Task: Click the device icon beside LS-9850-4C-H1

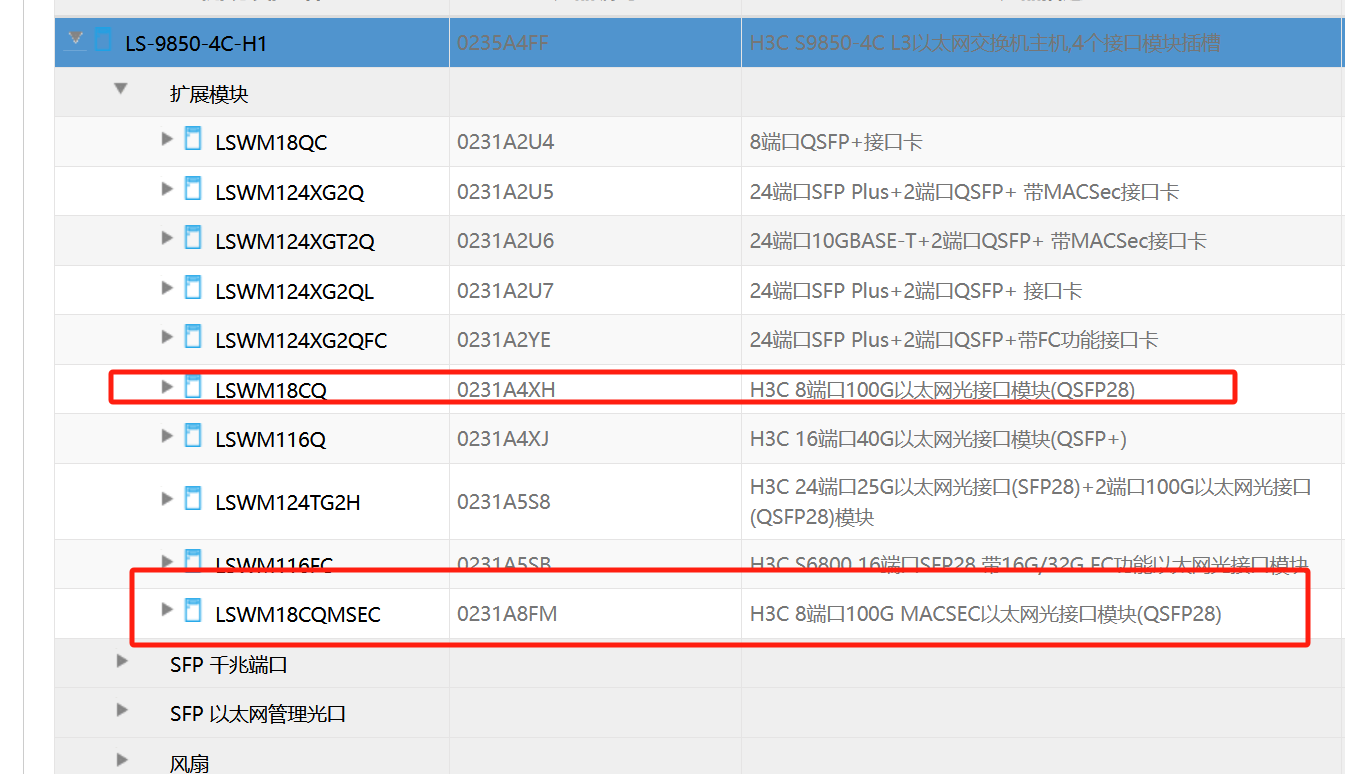Action: (103, 41)
